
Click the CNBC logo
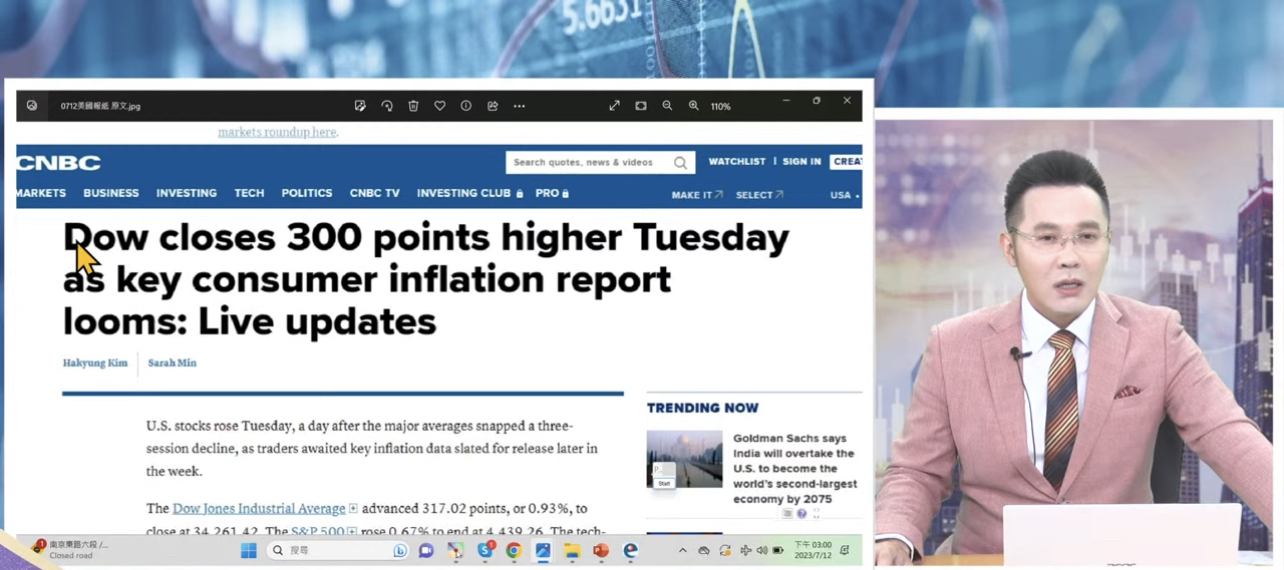[58, 162]
